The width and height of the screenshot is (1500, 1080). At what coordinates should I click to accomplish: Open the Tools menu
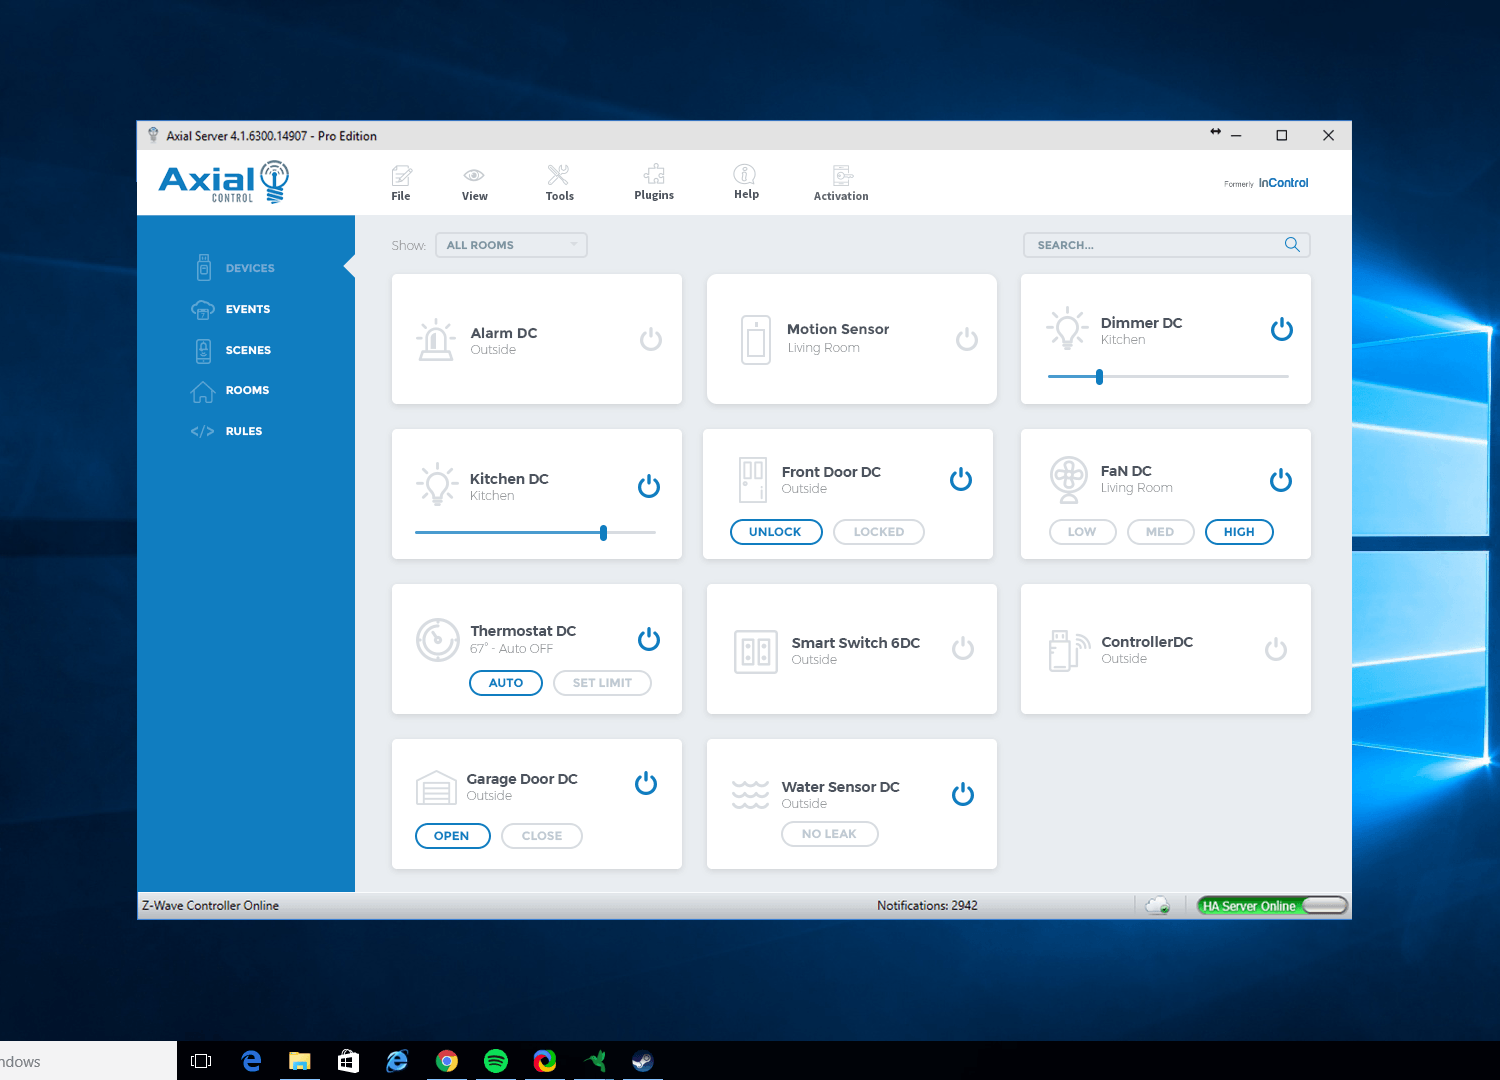click(x=559, y=183)
